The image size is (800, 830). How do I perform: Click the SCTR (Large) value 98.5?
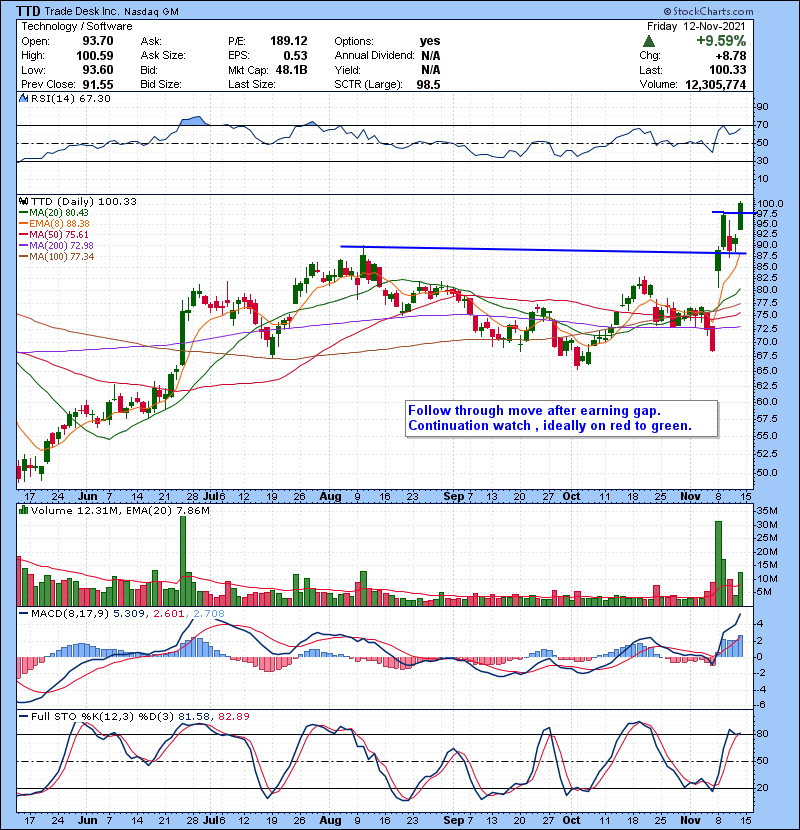coord(428,84)
